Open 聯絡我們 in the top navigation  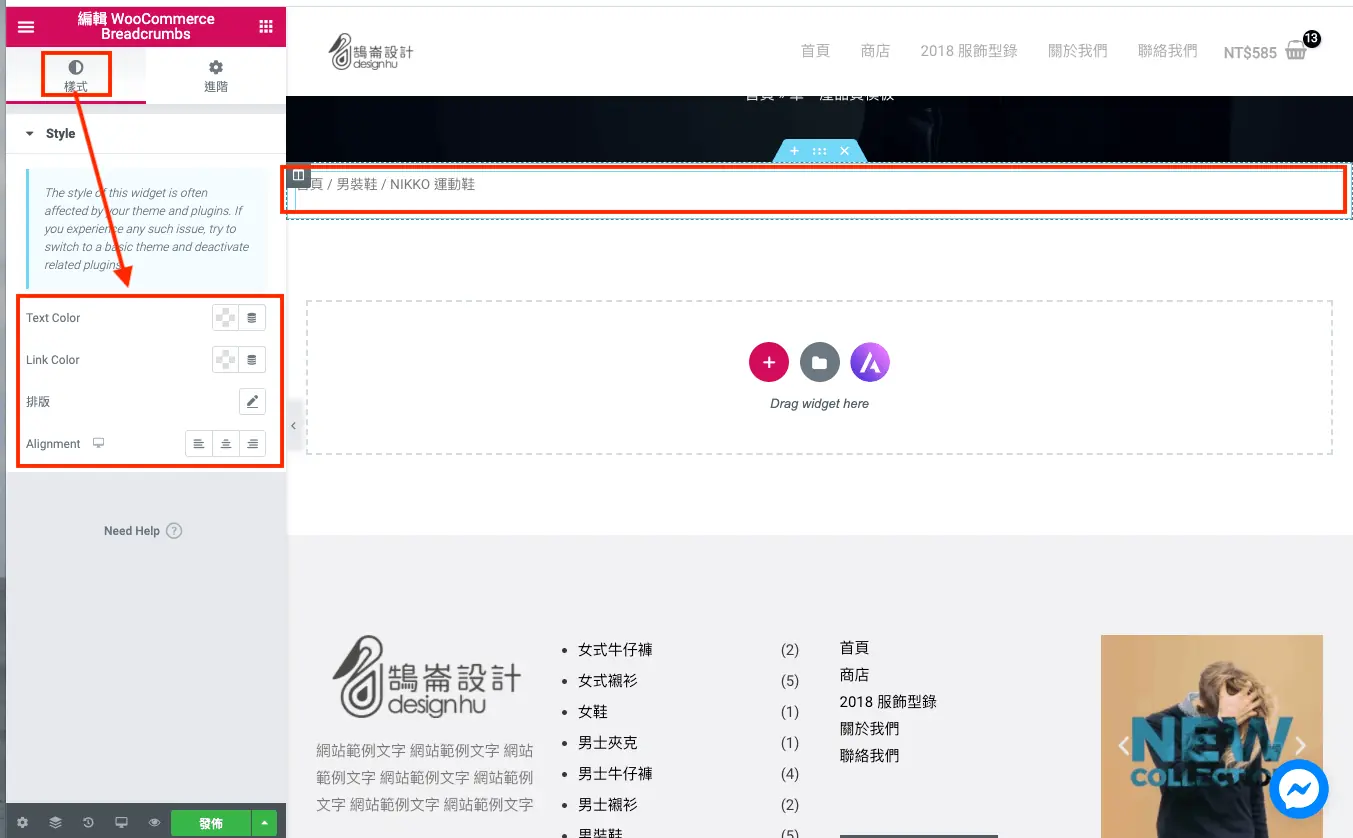[x=1168, y=51]
